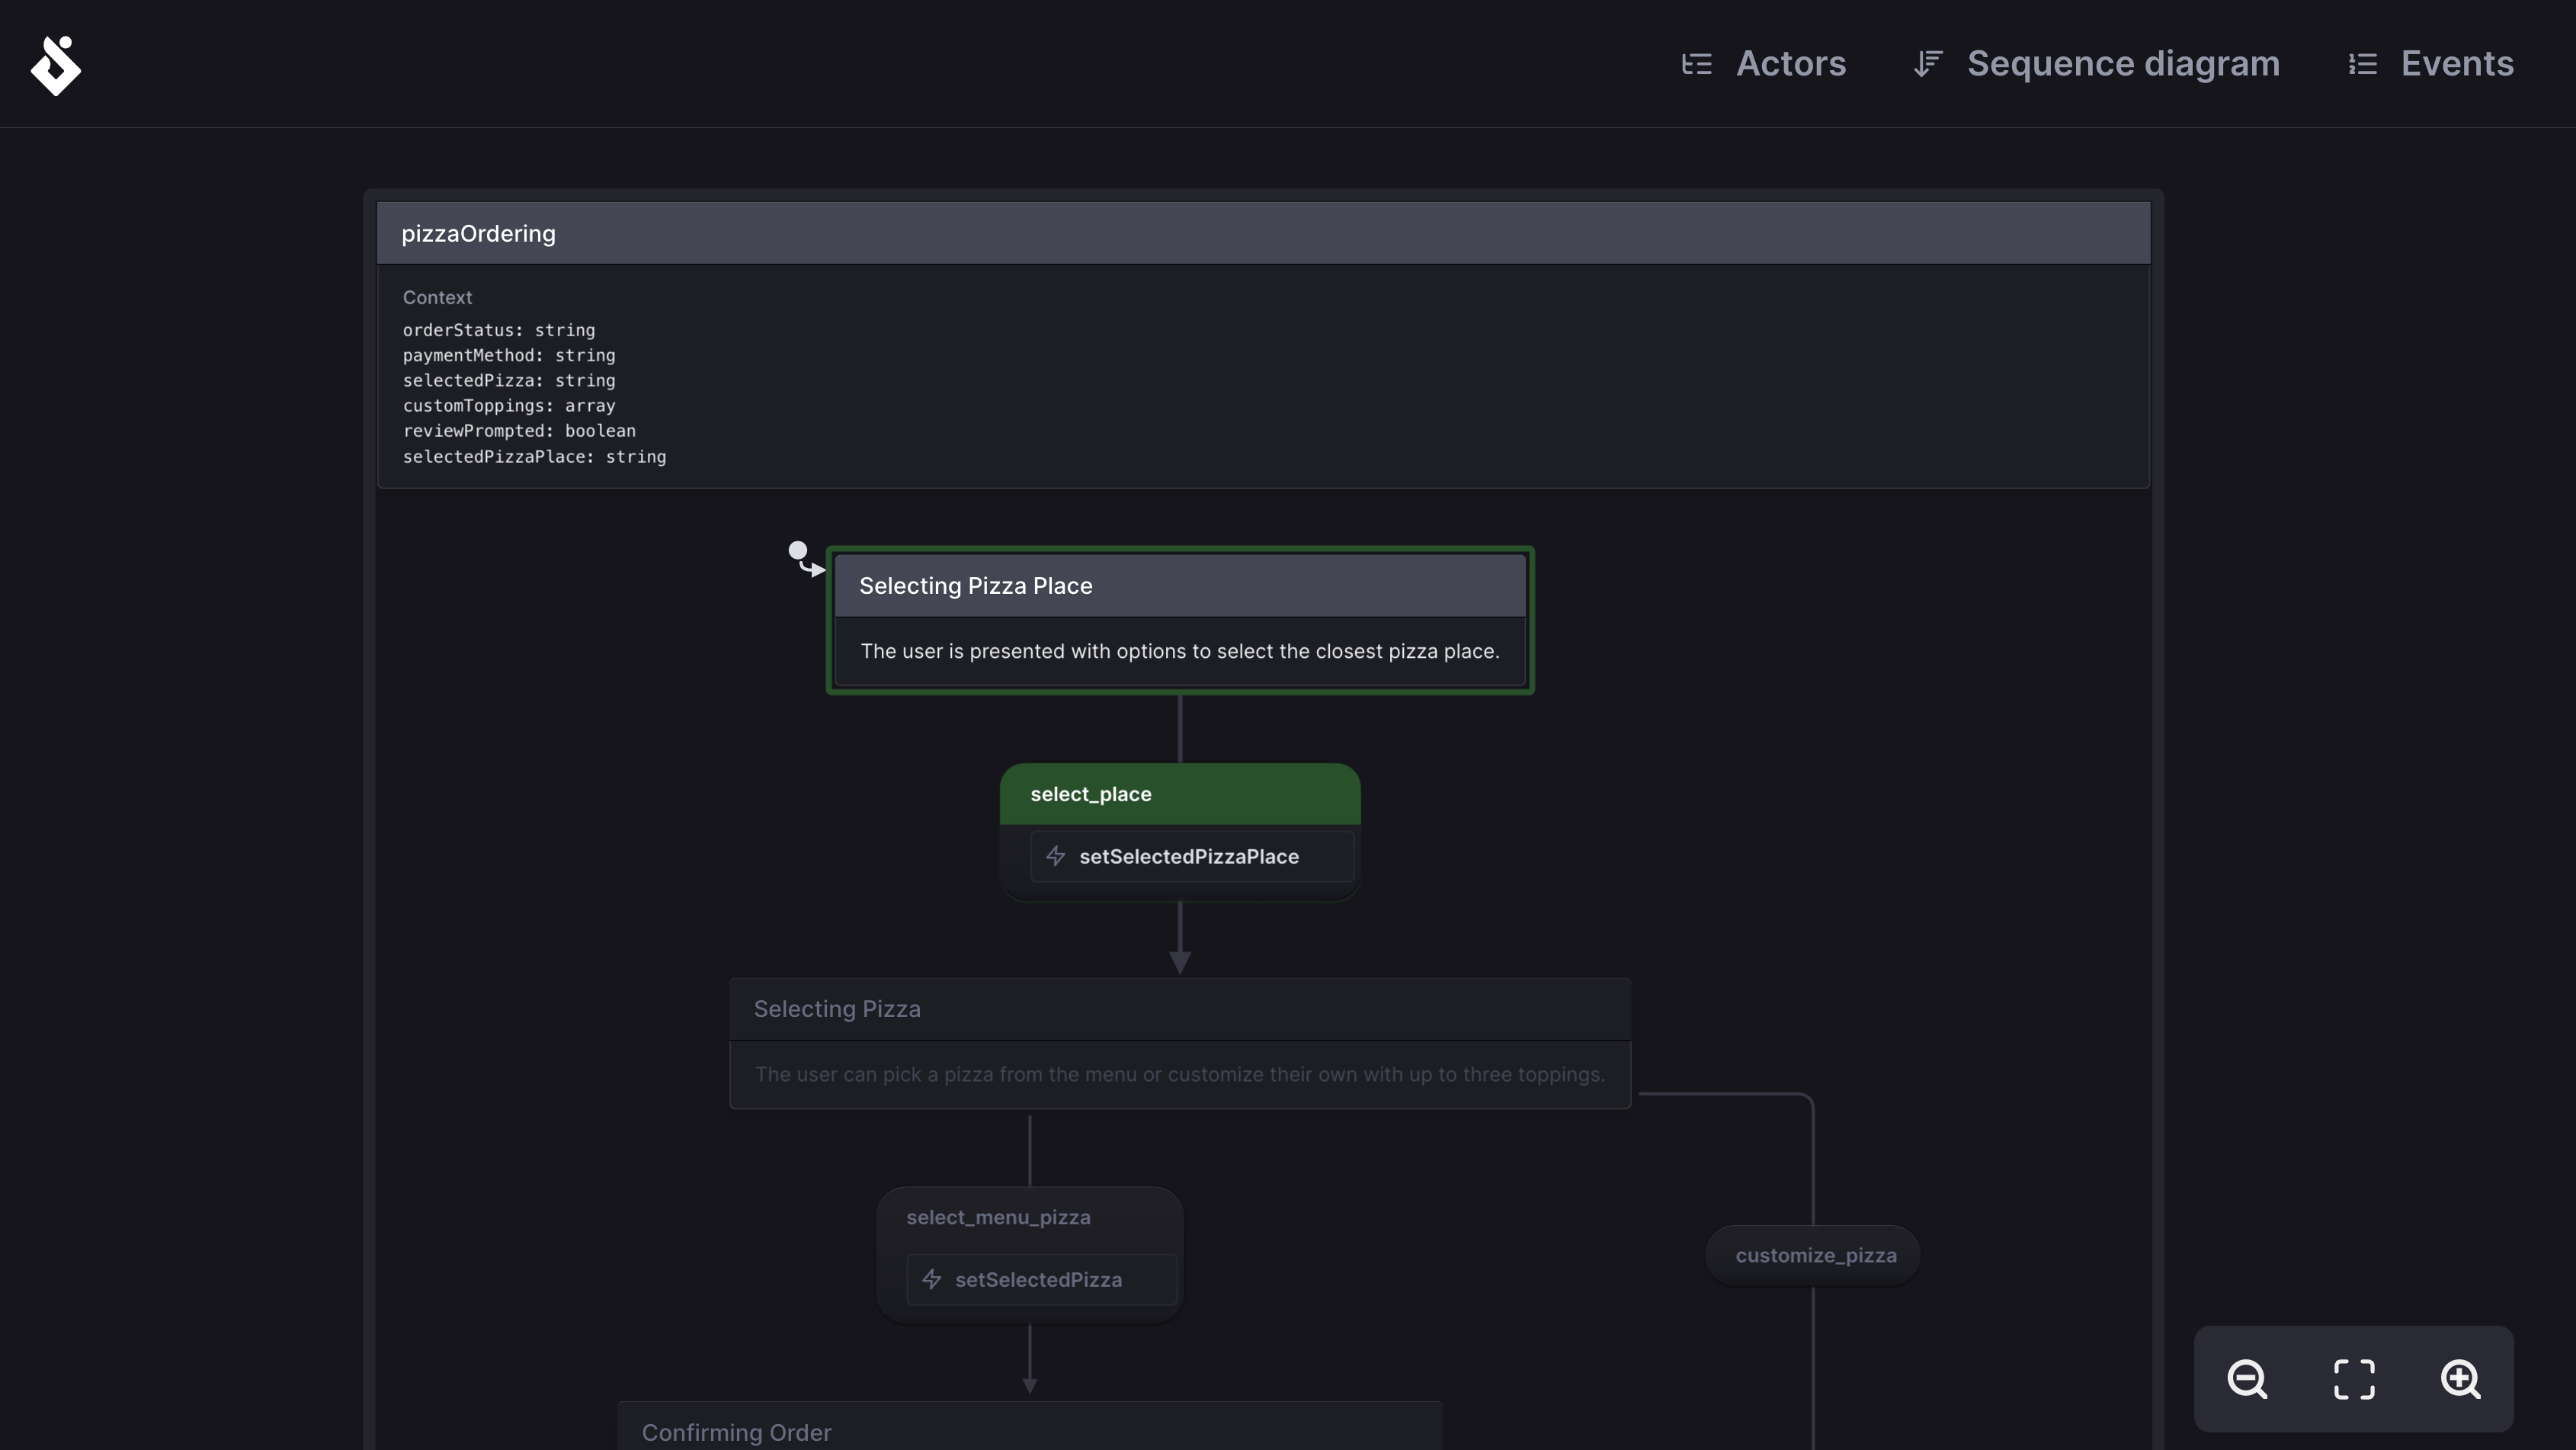This screenshot has height=1450, width=2576.
Task: Select the select_place event
Action: coord(1089,793)
